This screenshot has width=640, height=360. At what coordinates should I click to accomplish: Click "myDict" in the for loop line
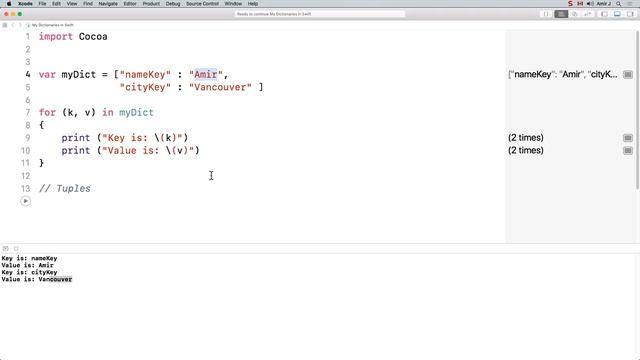pyautogui.click(x=136, y=112)
